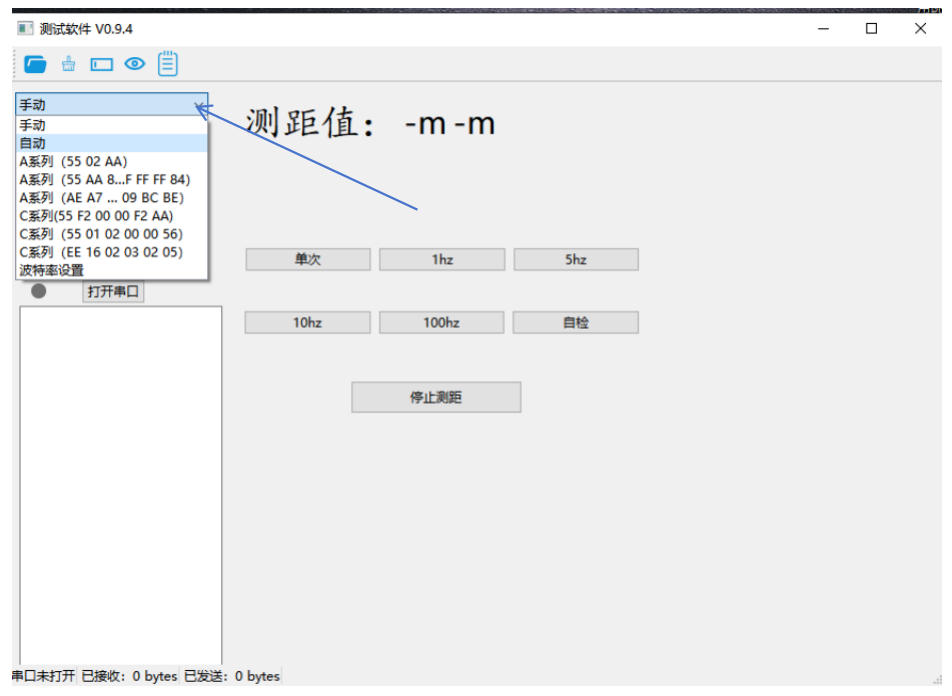Click the gray serial status indicator circle
Image resolution: width=952 pixels, height=696 pixels.
pyautogui.click(x=39, y=291)
